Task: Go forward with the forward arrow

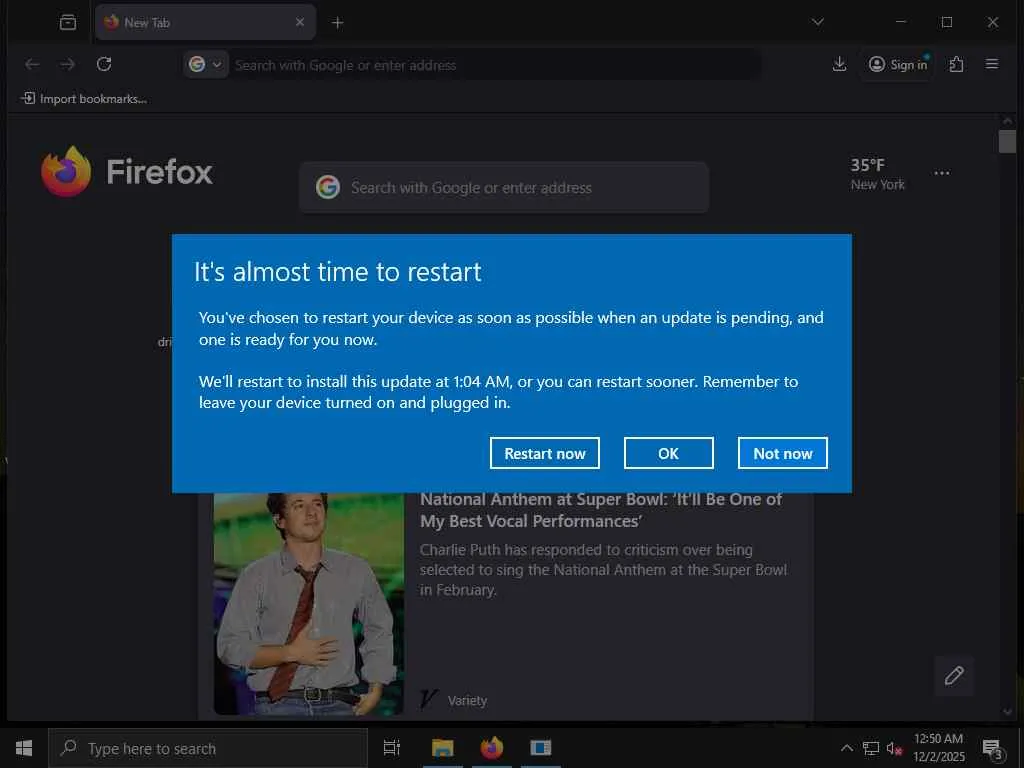Action: (67, 64)
